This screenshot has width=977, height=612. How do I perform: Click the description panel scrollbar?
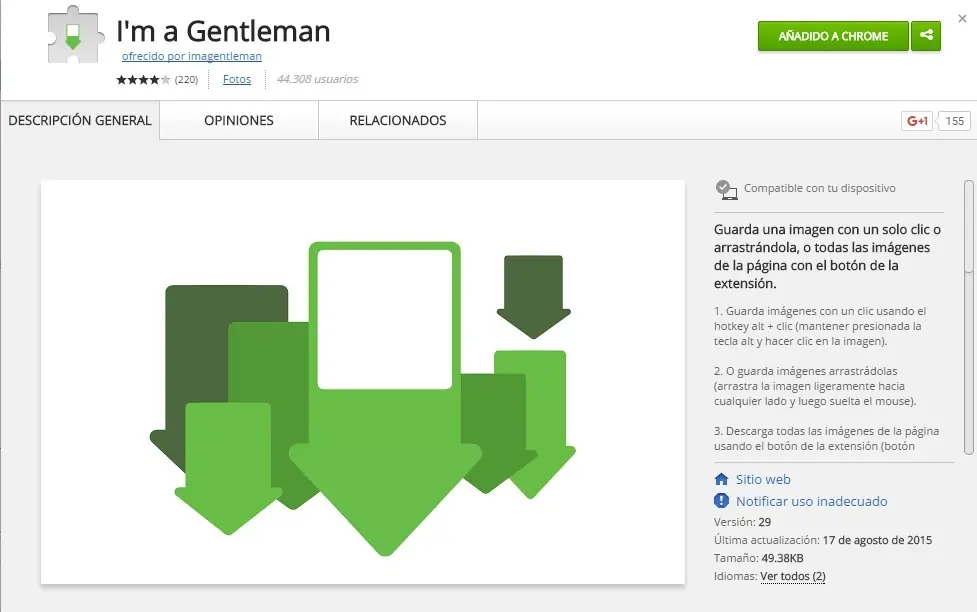point(968,317)
